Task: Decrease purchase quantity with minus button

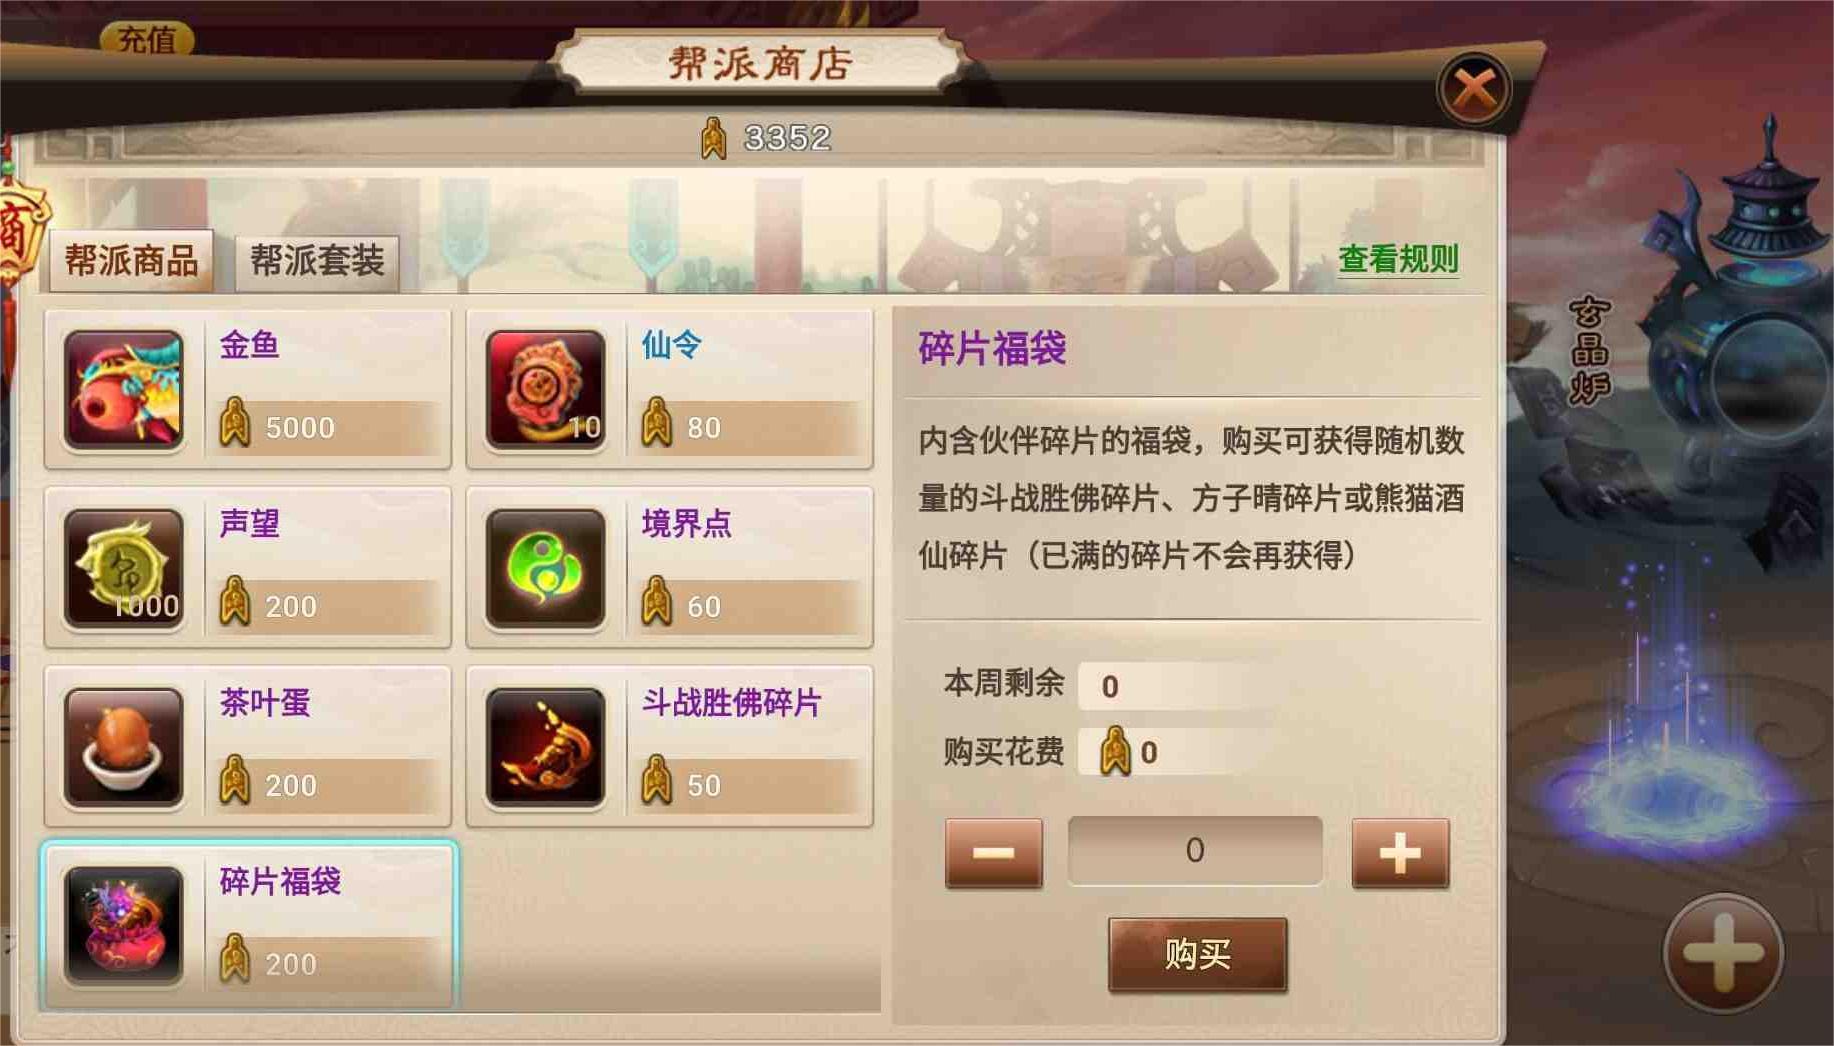Action: pos(994,853)
